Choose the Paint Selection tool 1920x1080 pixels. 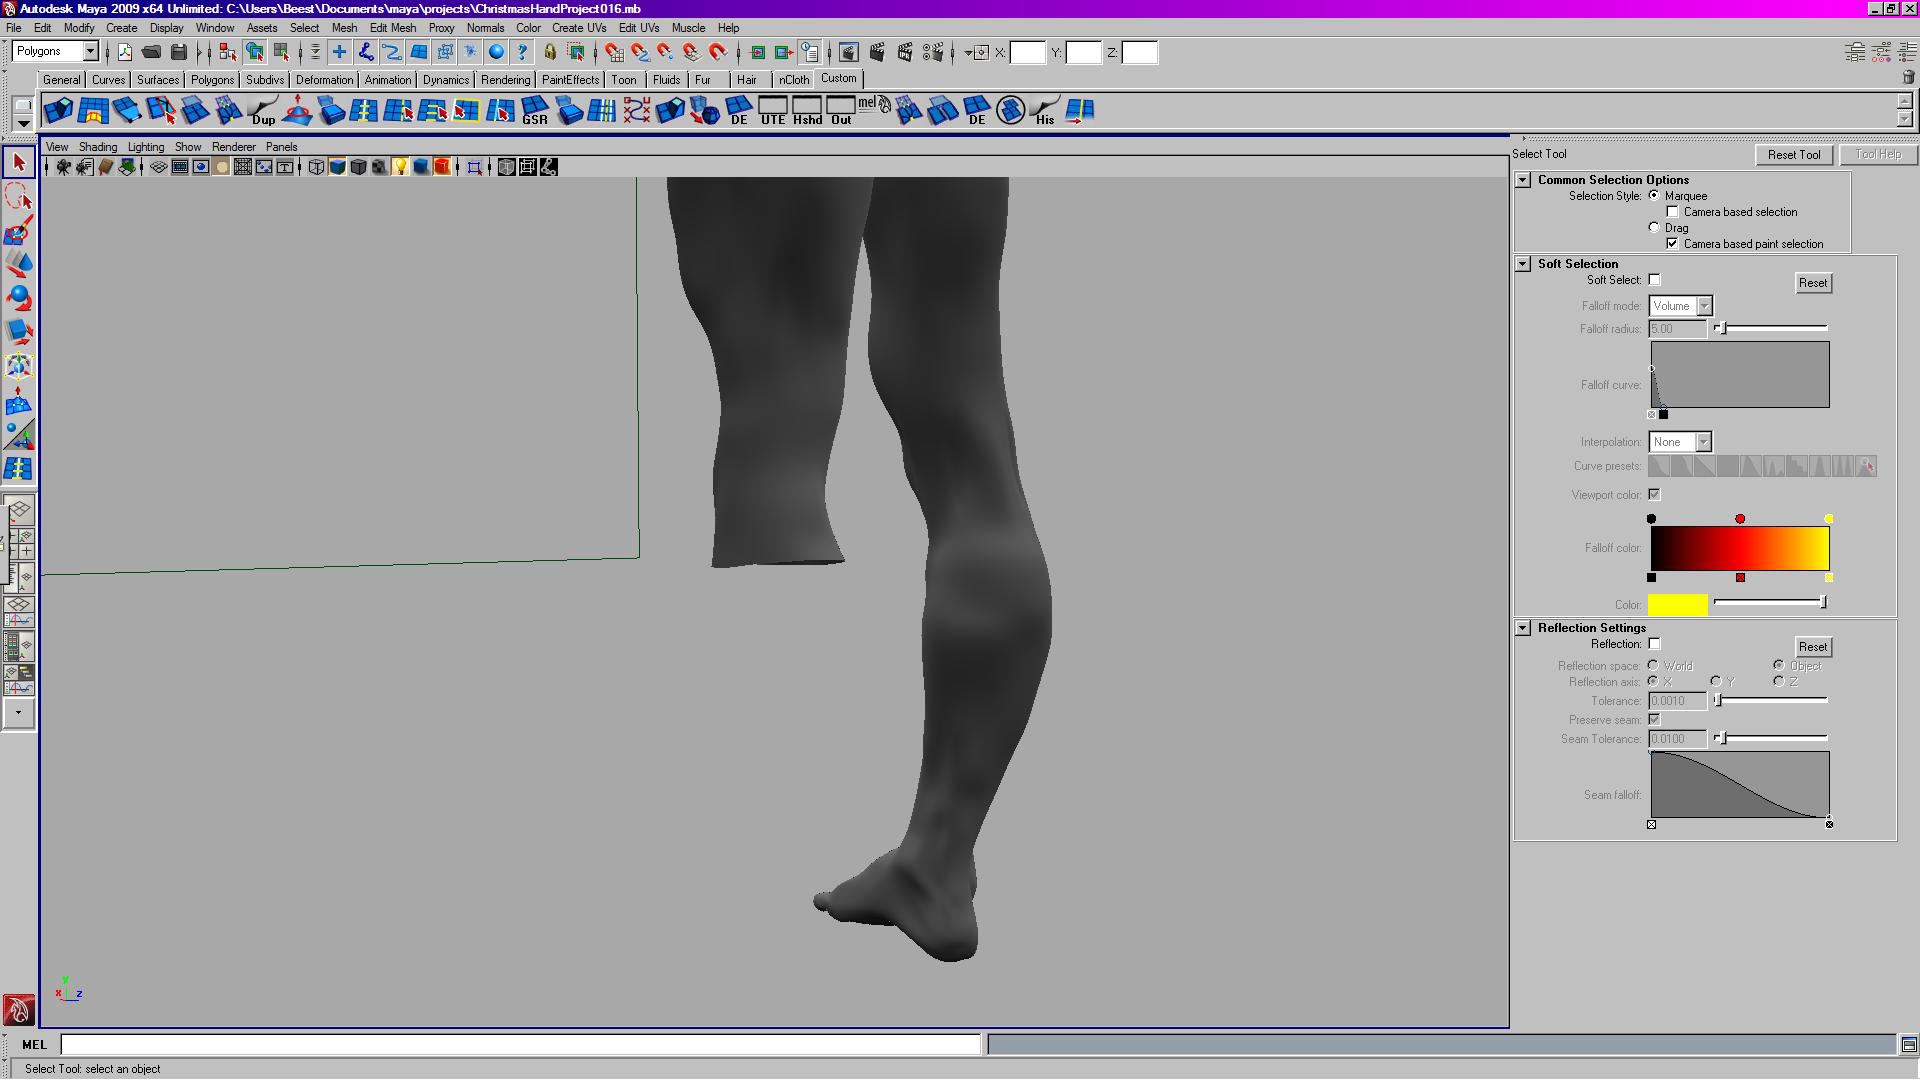coord(19,231)
